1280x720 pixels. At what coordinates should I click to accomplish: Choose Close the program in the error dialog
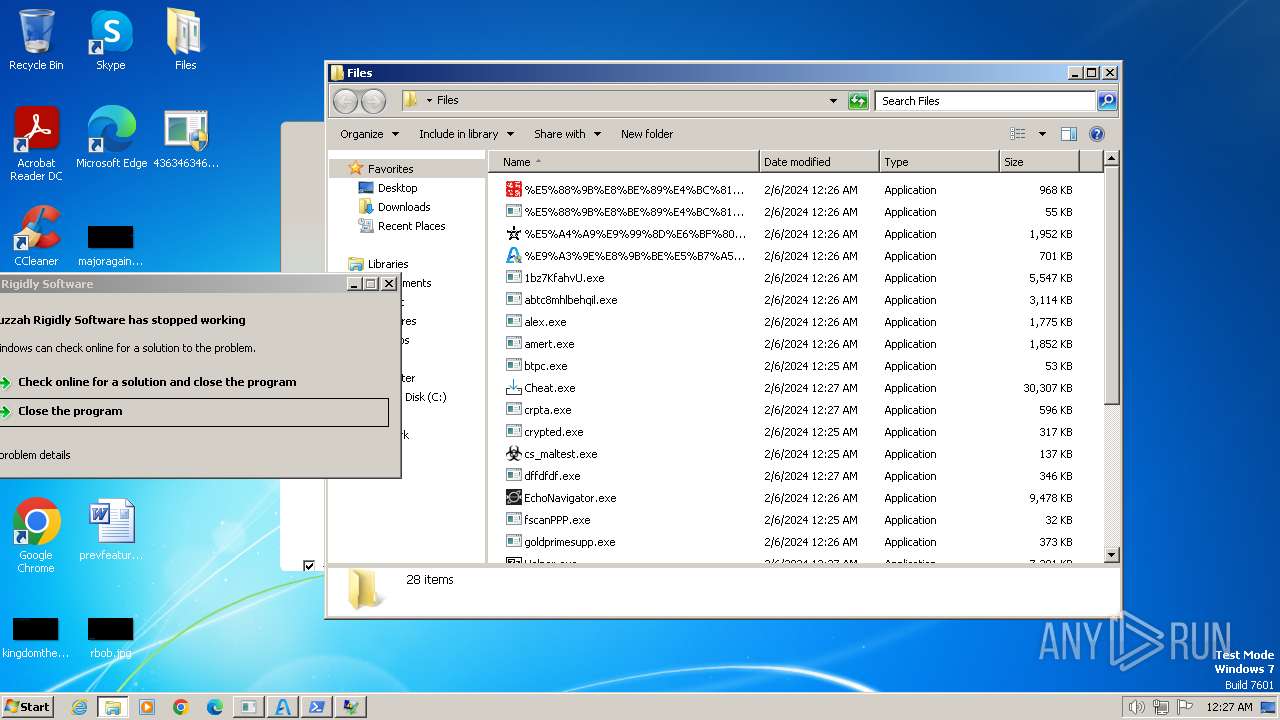[x=194, y=412]
